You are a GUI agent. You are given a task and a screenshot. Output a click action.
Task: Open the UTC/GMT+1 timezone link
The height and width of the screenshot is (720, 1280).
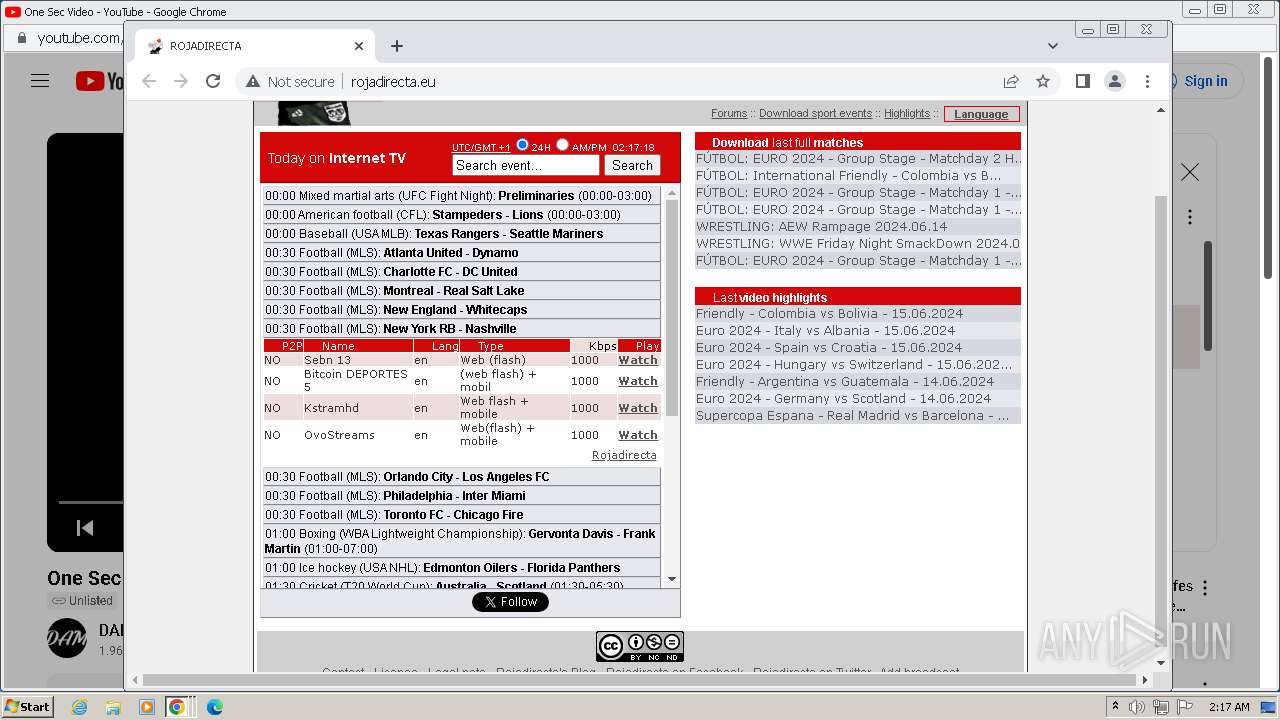[x=481, y=148]
